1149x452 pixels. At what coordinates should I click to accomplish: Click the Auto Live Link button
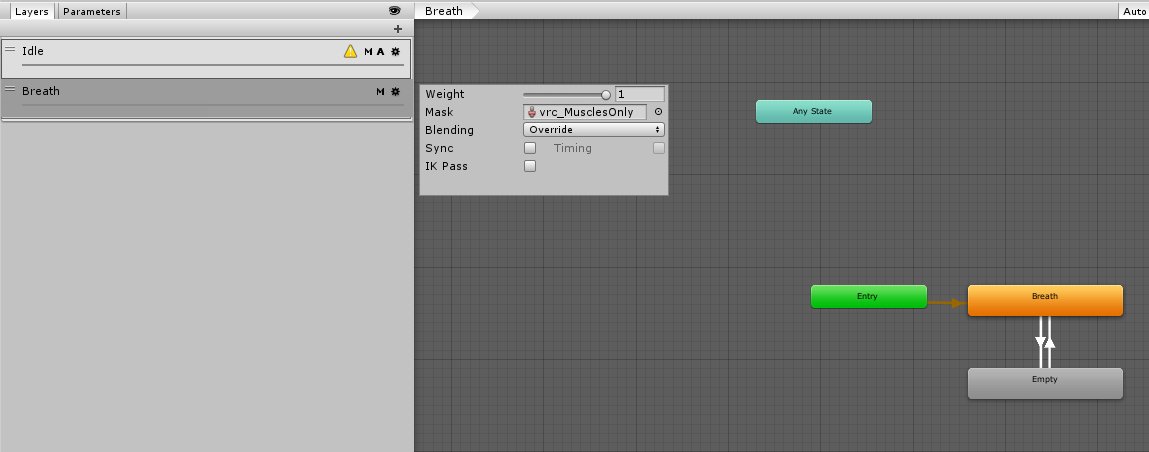(x=1134, y=11)
